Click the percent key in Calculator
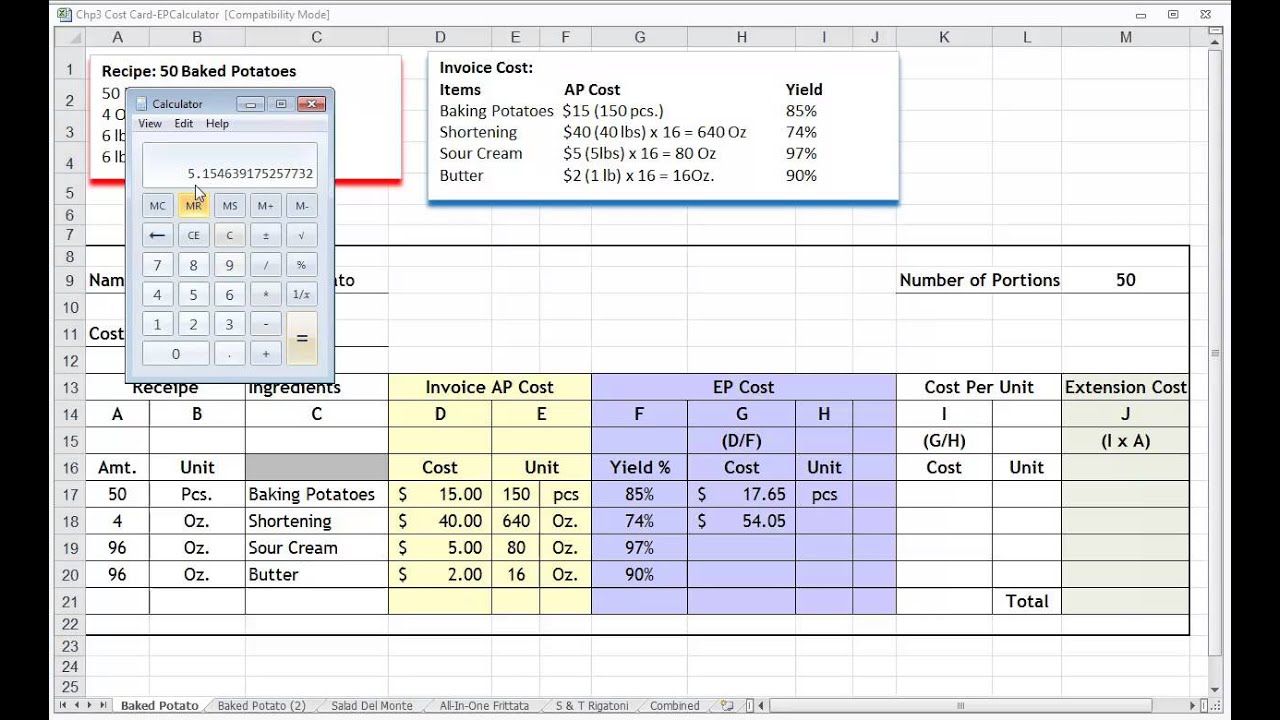1280x720 pixels. click(302, 266)
